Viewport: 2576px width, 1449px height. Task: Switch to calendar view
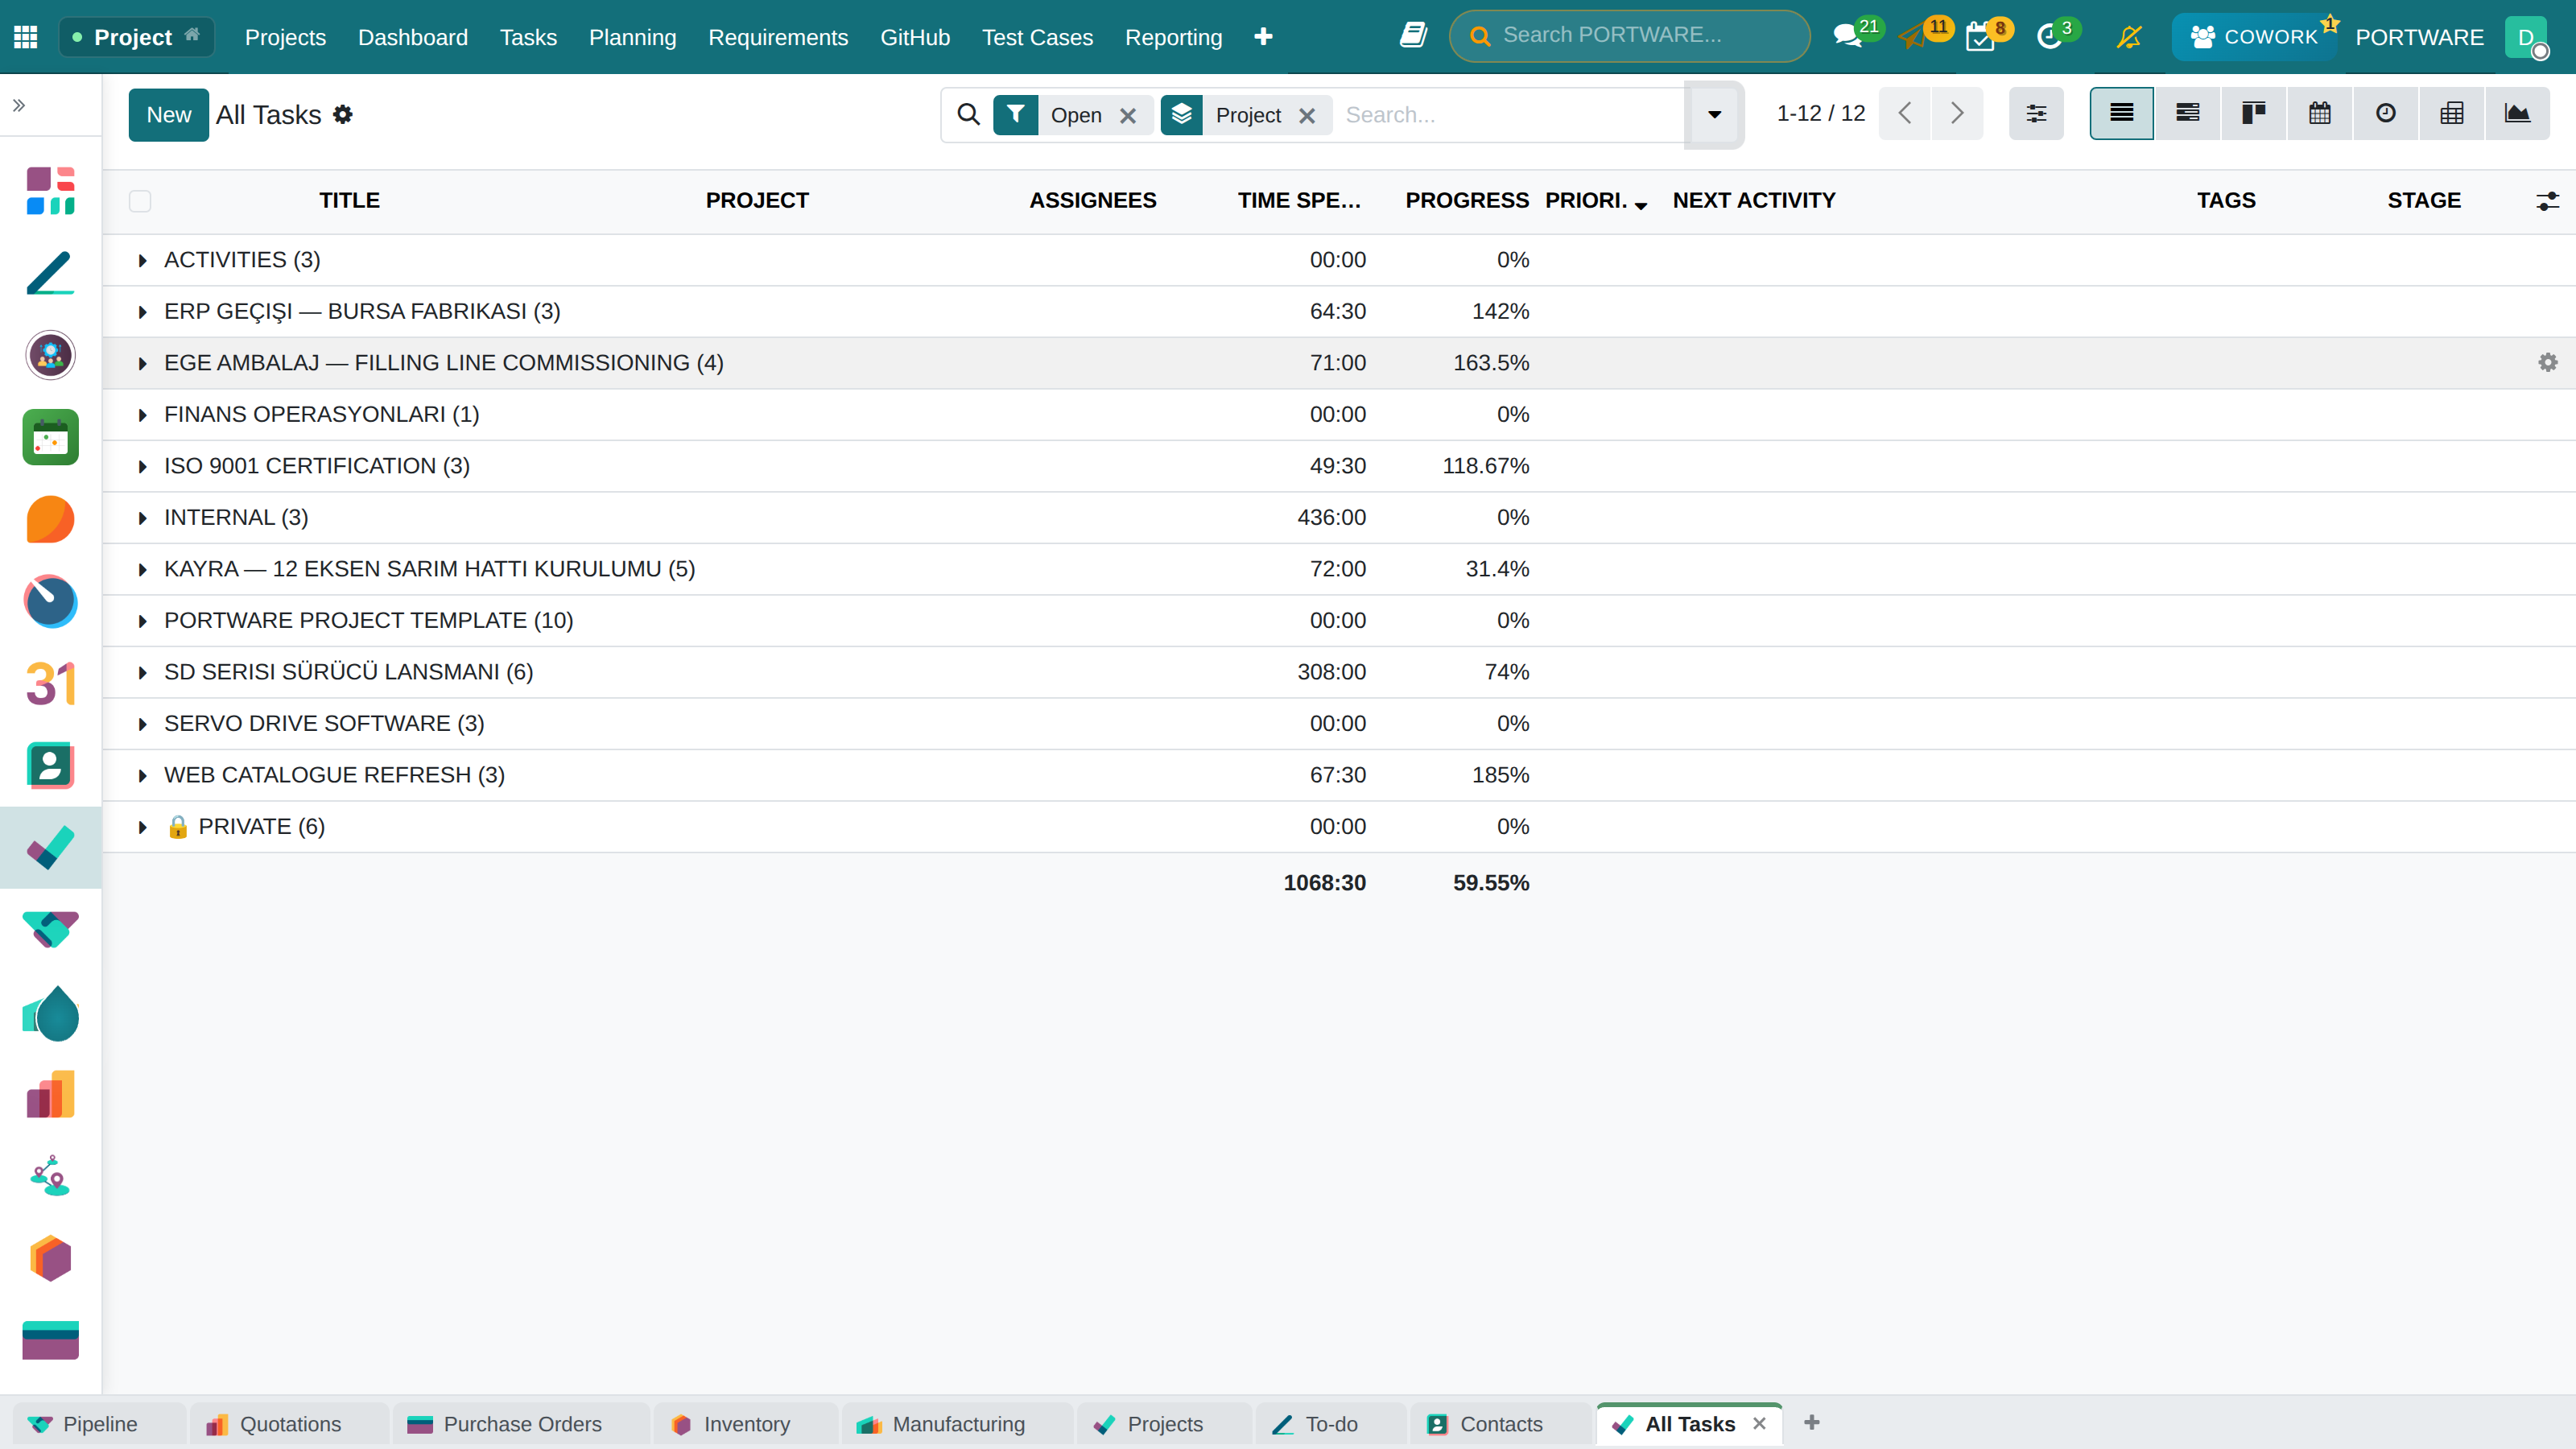click(2319, 113)
